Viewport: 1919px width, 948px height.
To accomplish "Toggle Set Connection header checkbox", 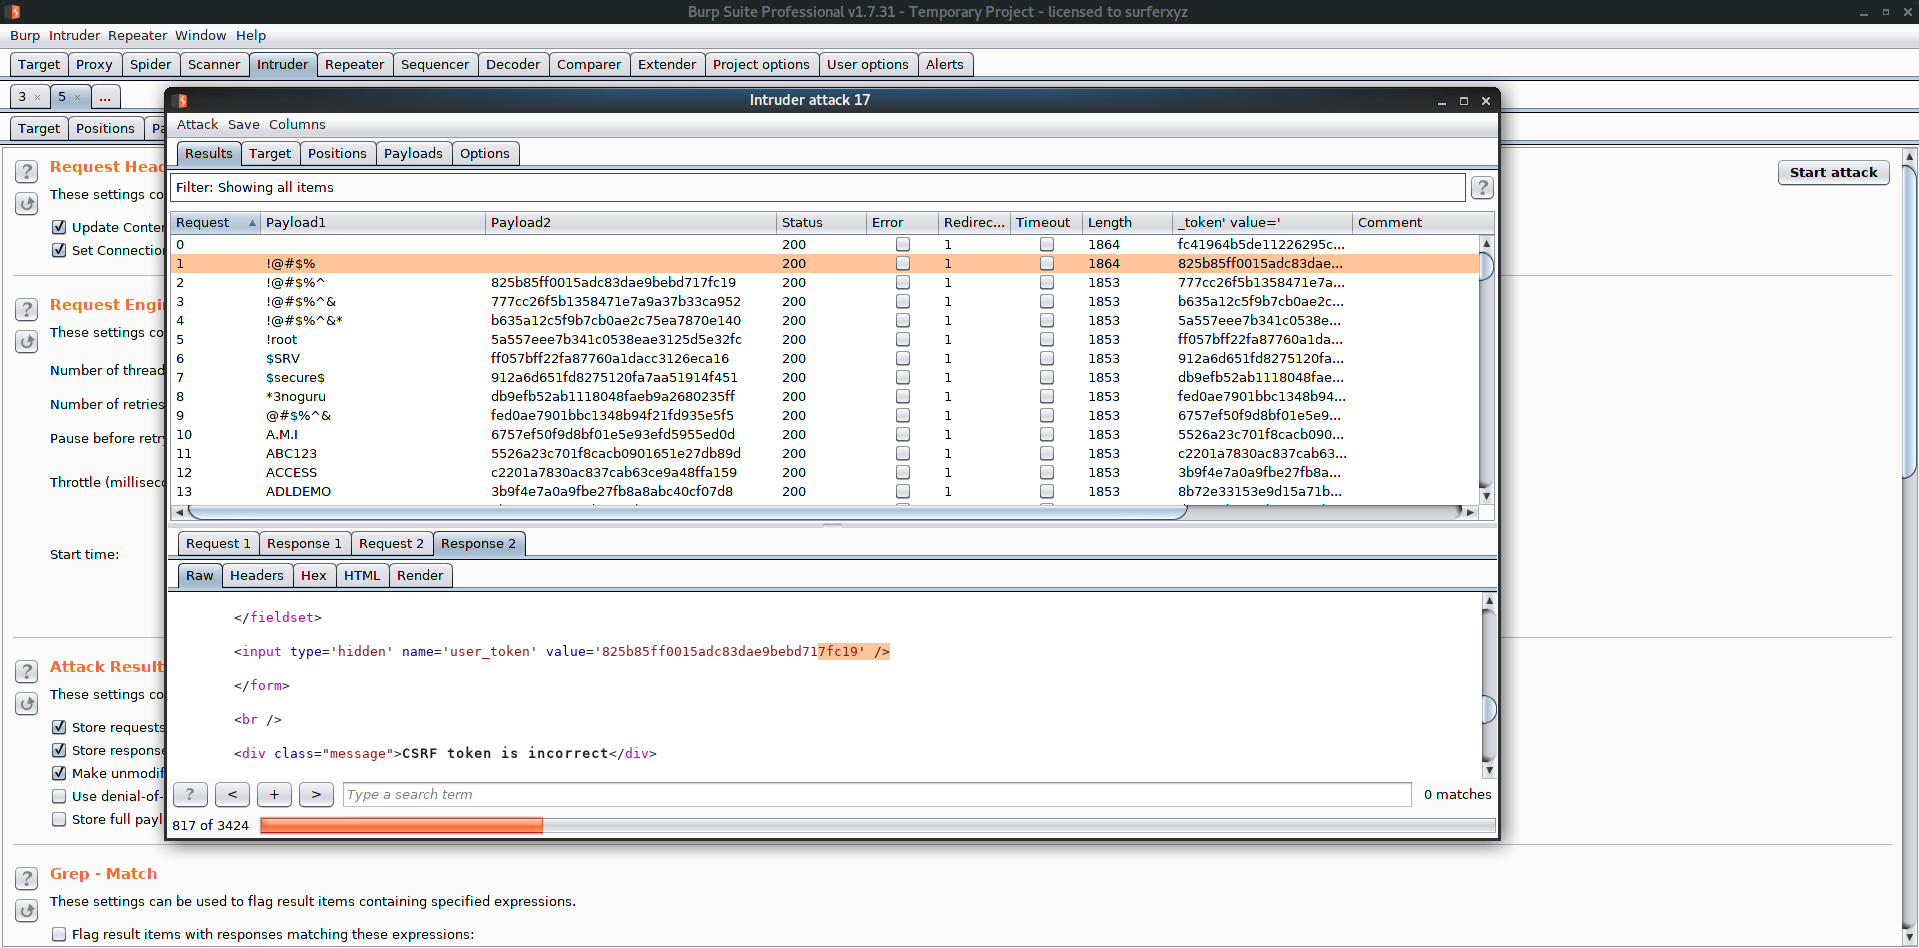I will [59, 250].
